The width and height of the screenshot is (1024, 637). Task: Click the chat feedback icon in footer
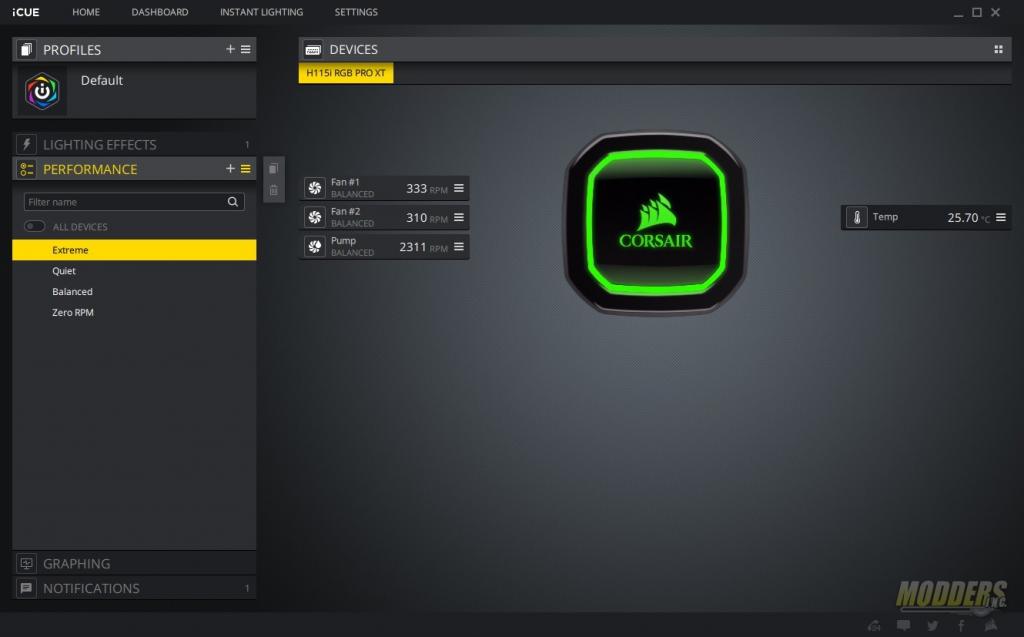(x=903, y=625)
